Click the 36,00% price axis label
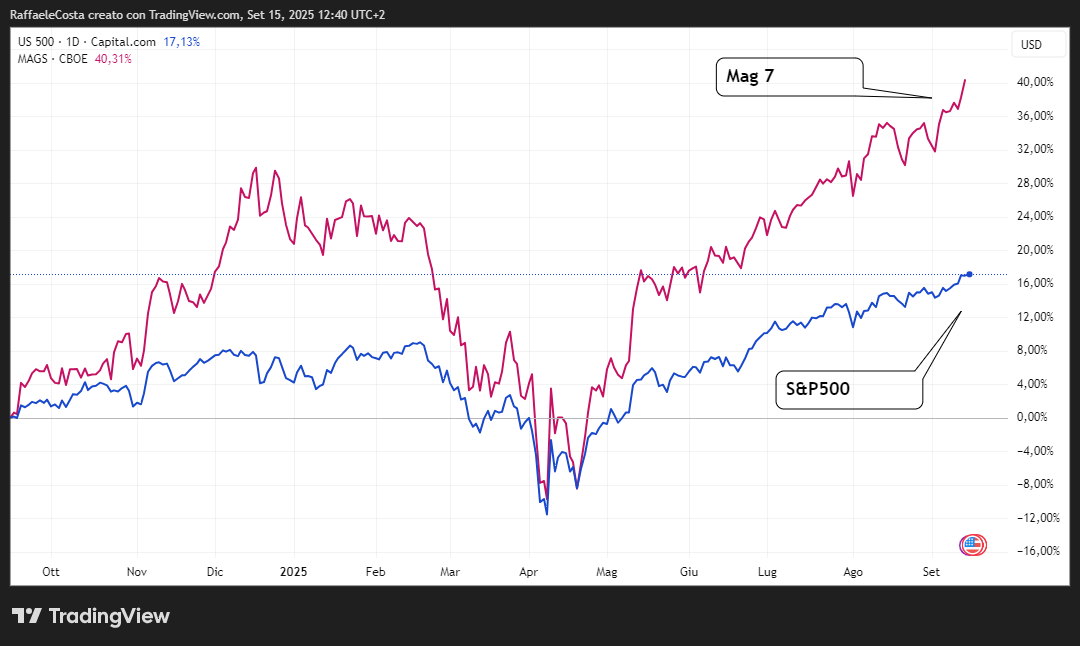This screenshot has width=1080, height=646. pyautogui.click(x=1035, y=116)
